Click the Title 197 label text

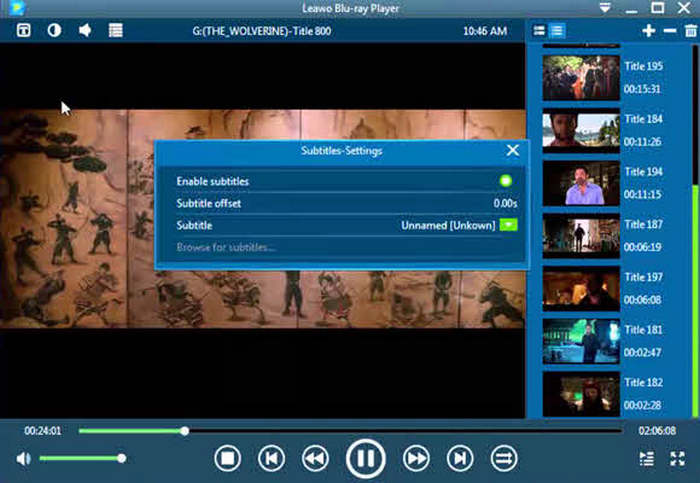(644, 277)
